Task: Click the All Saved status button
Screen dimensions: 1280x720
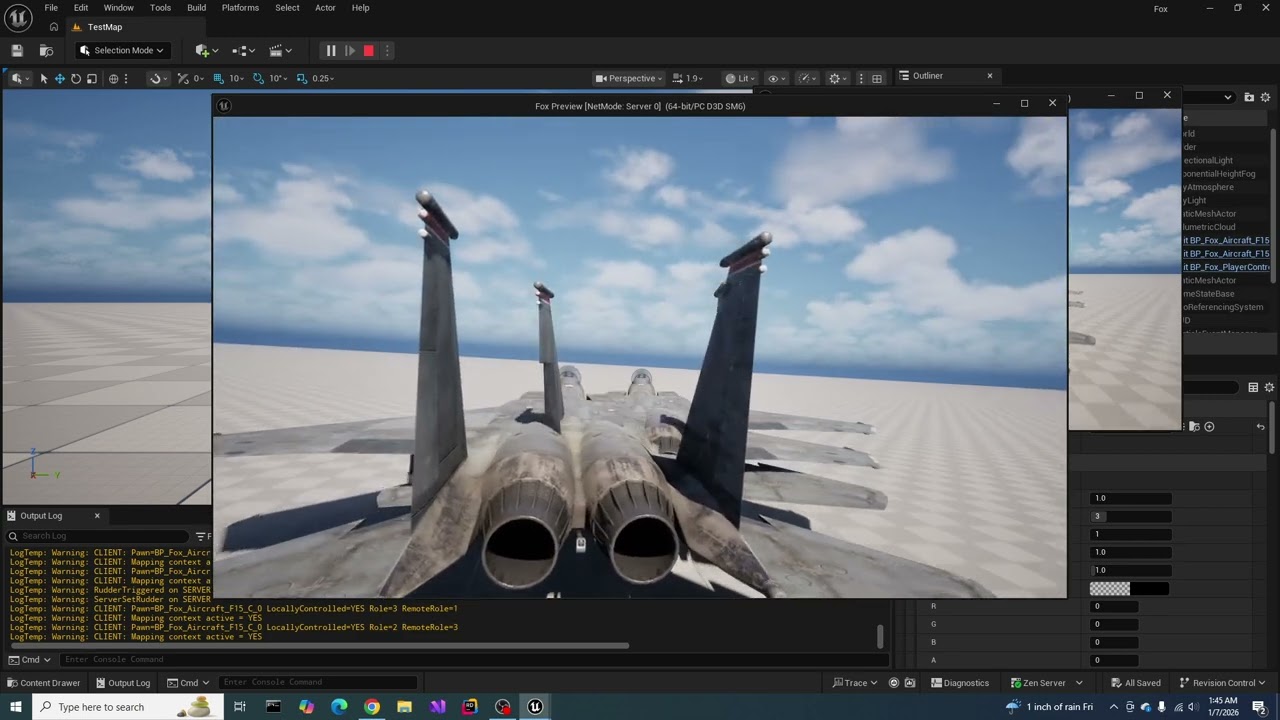Action: (x=1135, y=683)
